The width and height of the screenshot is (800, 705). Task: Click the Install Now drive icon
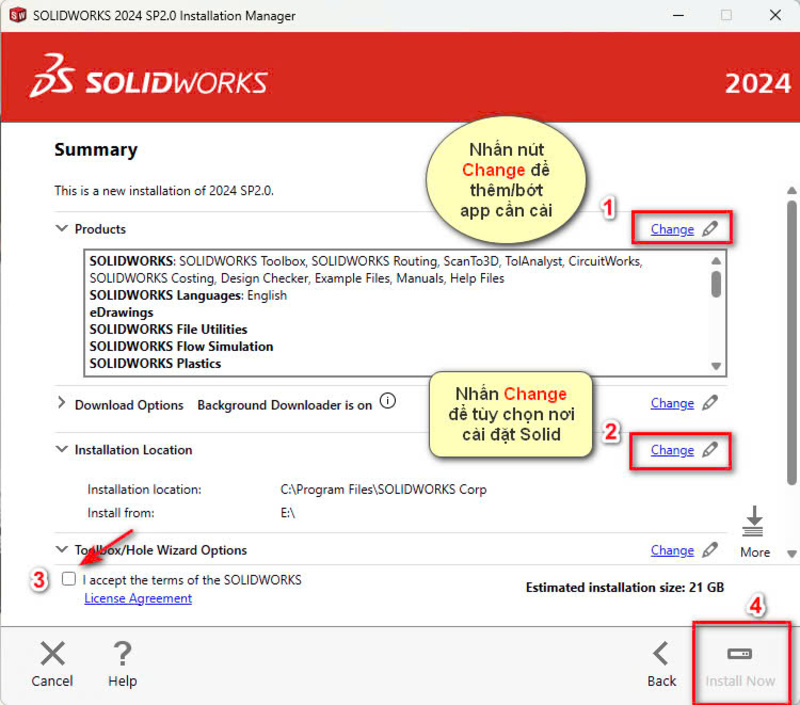click(740, 653)
